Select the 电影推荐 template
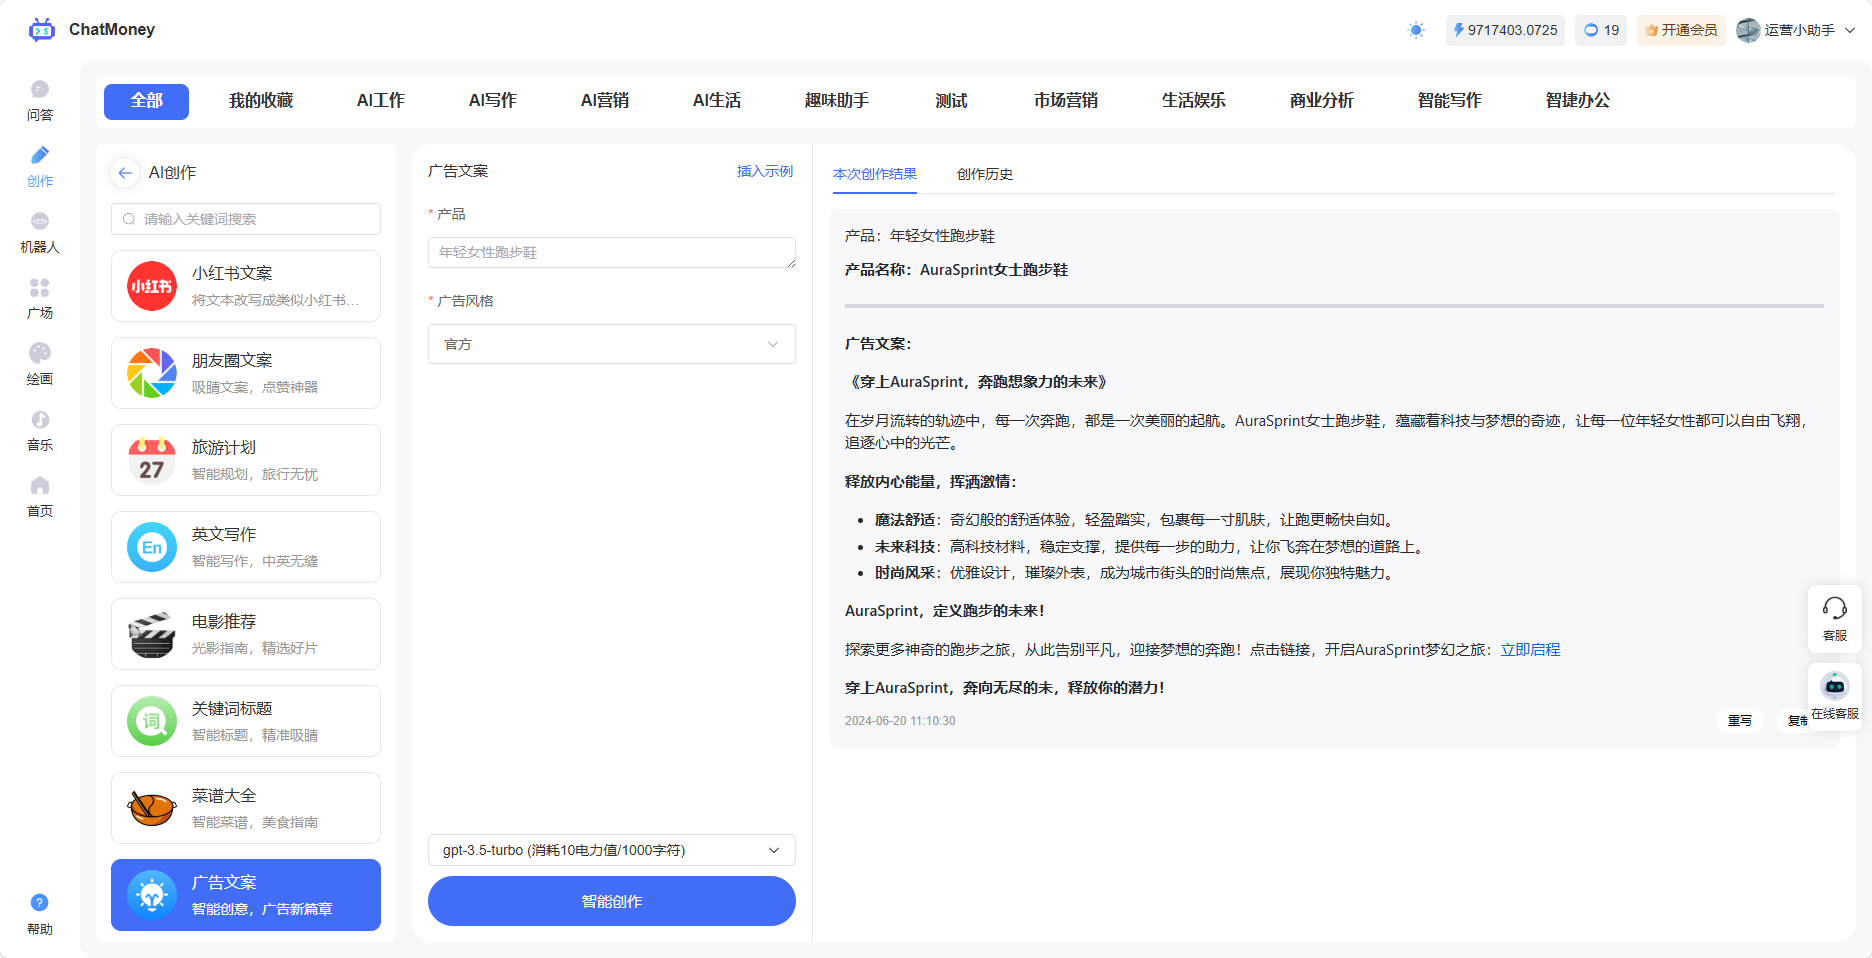The image size is (1872, 958). (246, 634)
